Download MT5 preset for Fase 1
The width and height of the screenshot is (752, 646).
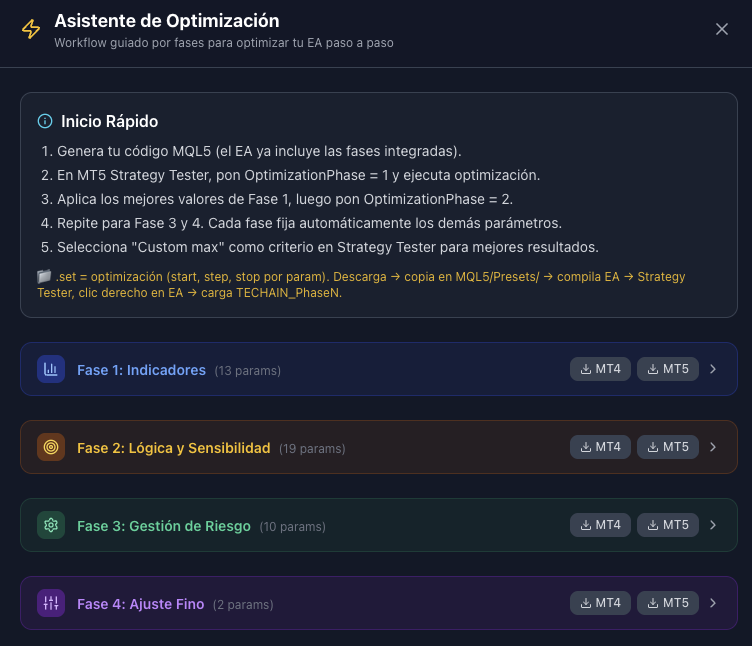[x=667, y=369]
